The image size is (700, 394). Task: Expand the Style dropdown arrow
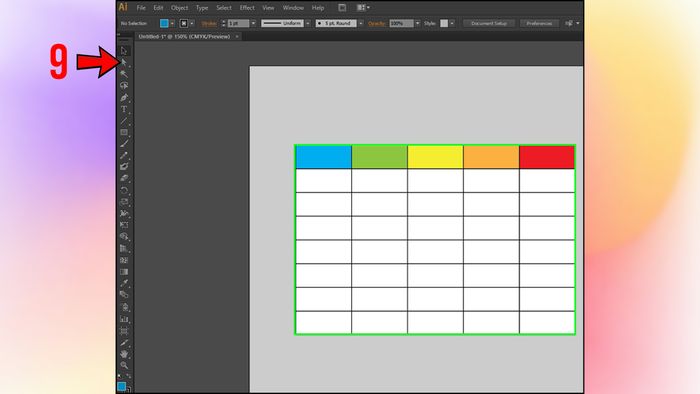click(452, 23)
